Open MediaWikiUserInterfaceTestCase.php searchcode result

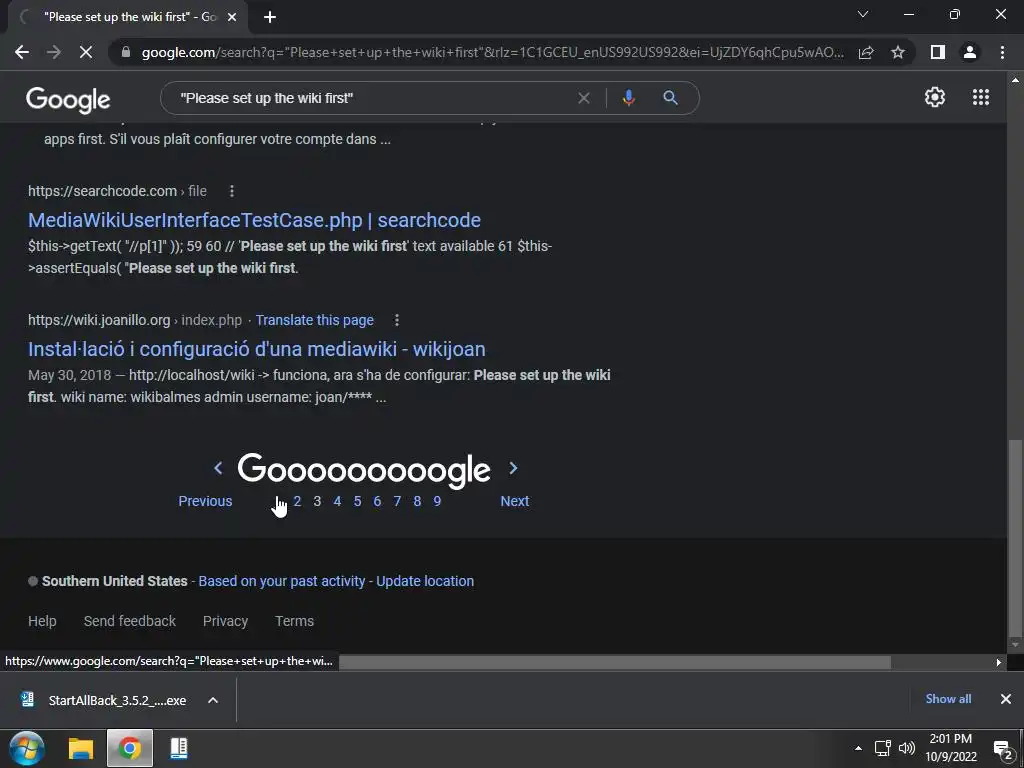coord(254,220)
